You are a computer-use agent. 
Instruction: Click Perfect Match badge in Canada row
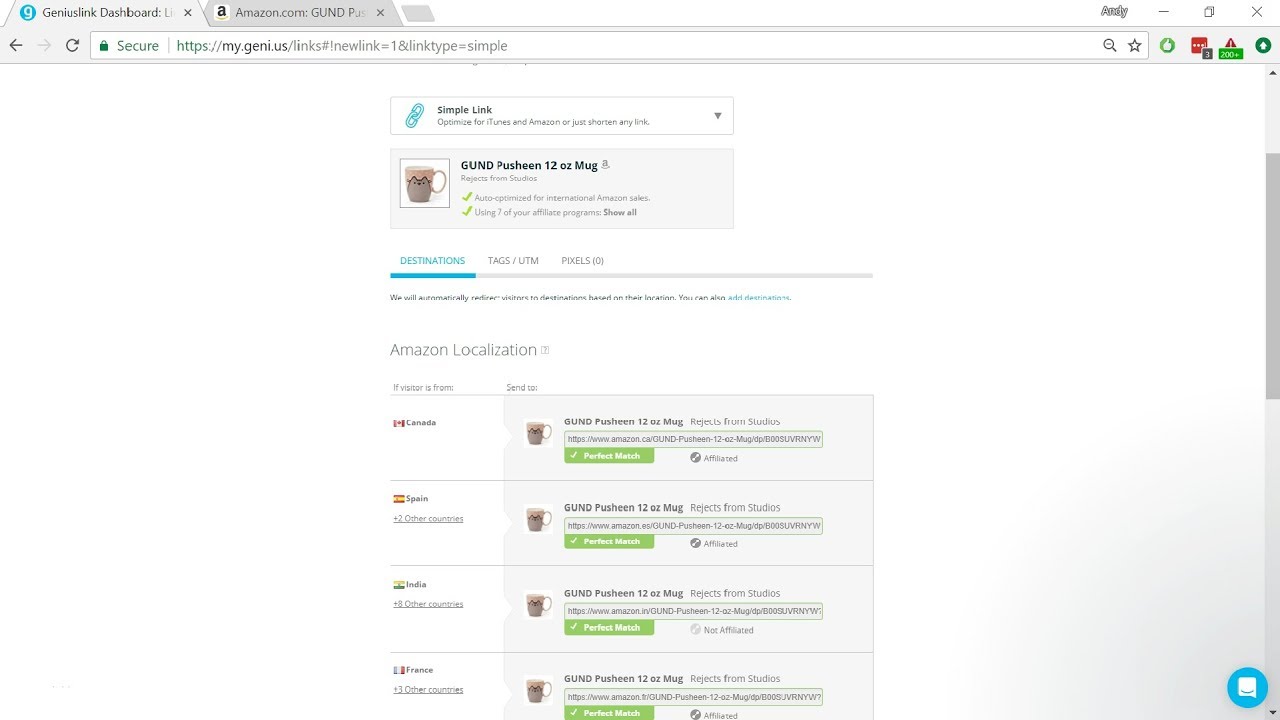pos(609,456)
